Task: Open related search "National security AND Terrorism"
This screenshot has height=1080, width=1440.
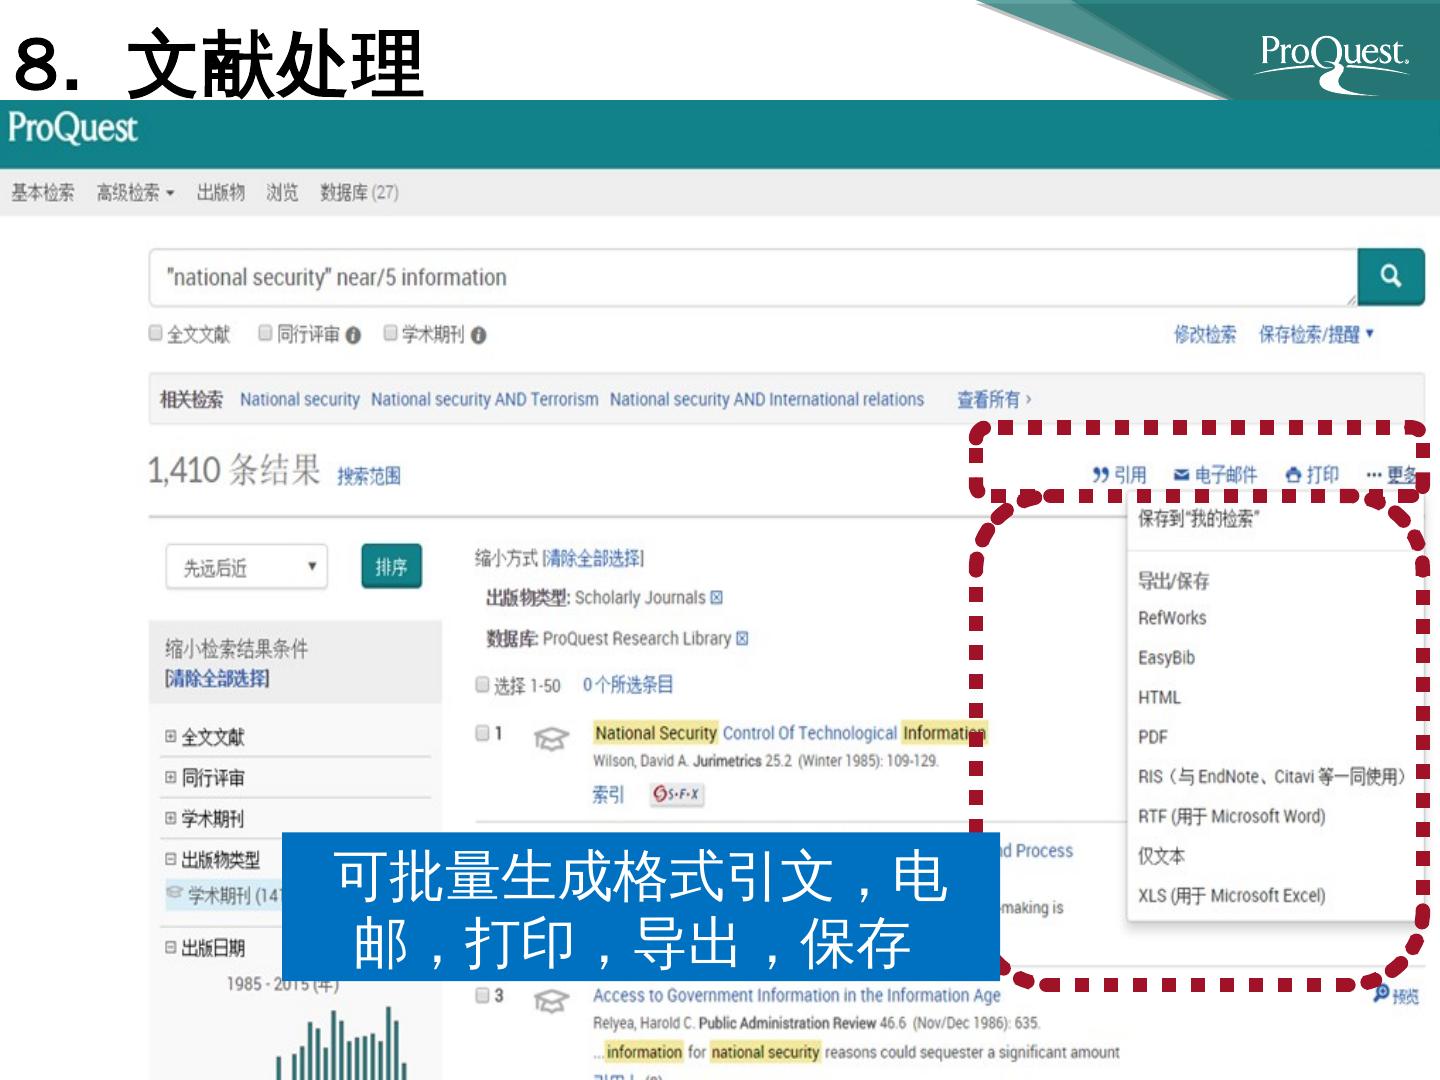Action: click(x=485, y=399)
